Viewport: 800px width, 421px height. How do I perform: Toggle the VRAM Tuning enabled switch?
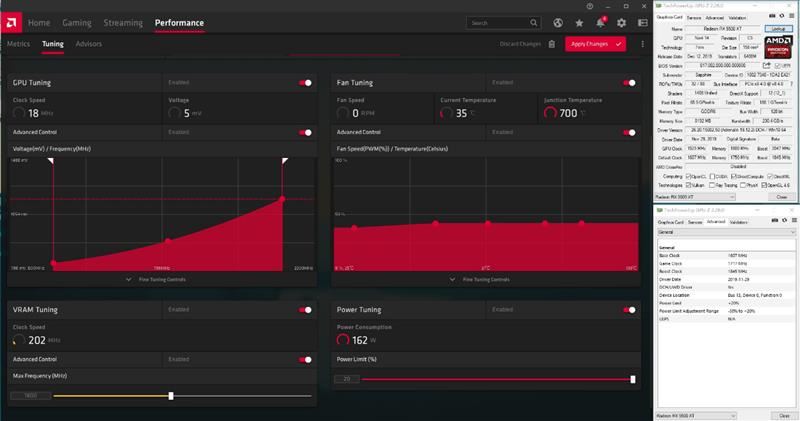pyautogui.click(x=305, y=310)
